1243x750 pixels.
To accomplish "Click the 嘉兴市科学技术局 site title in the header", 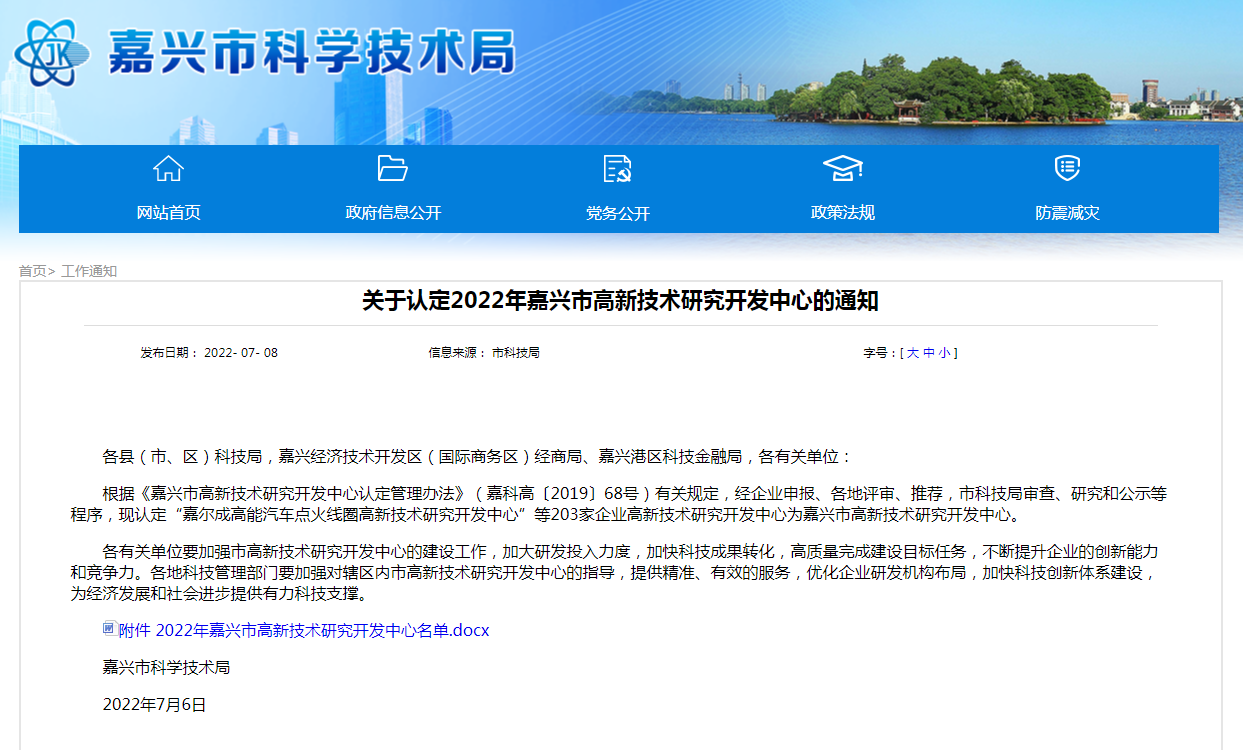I will [310, 52].
